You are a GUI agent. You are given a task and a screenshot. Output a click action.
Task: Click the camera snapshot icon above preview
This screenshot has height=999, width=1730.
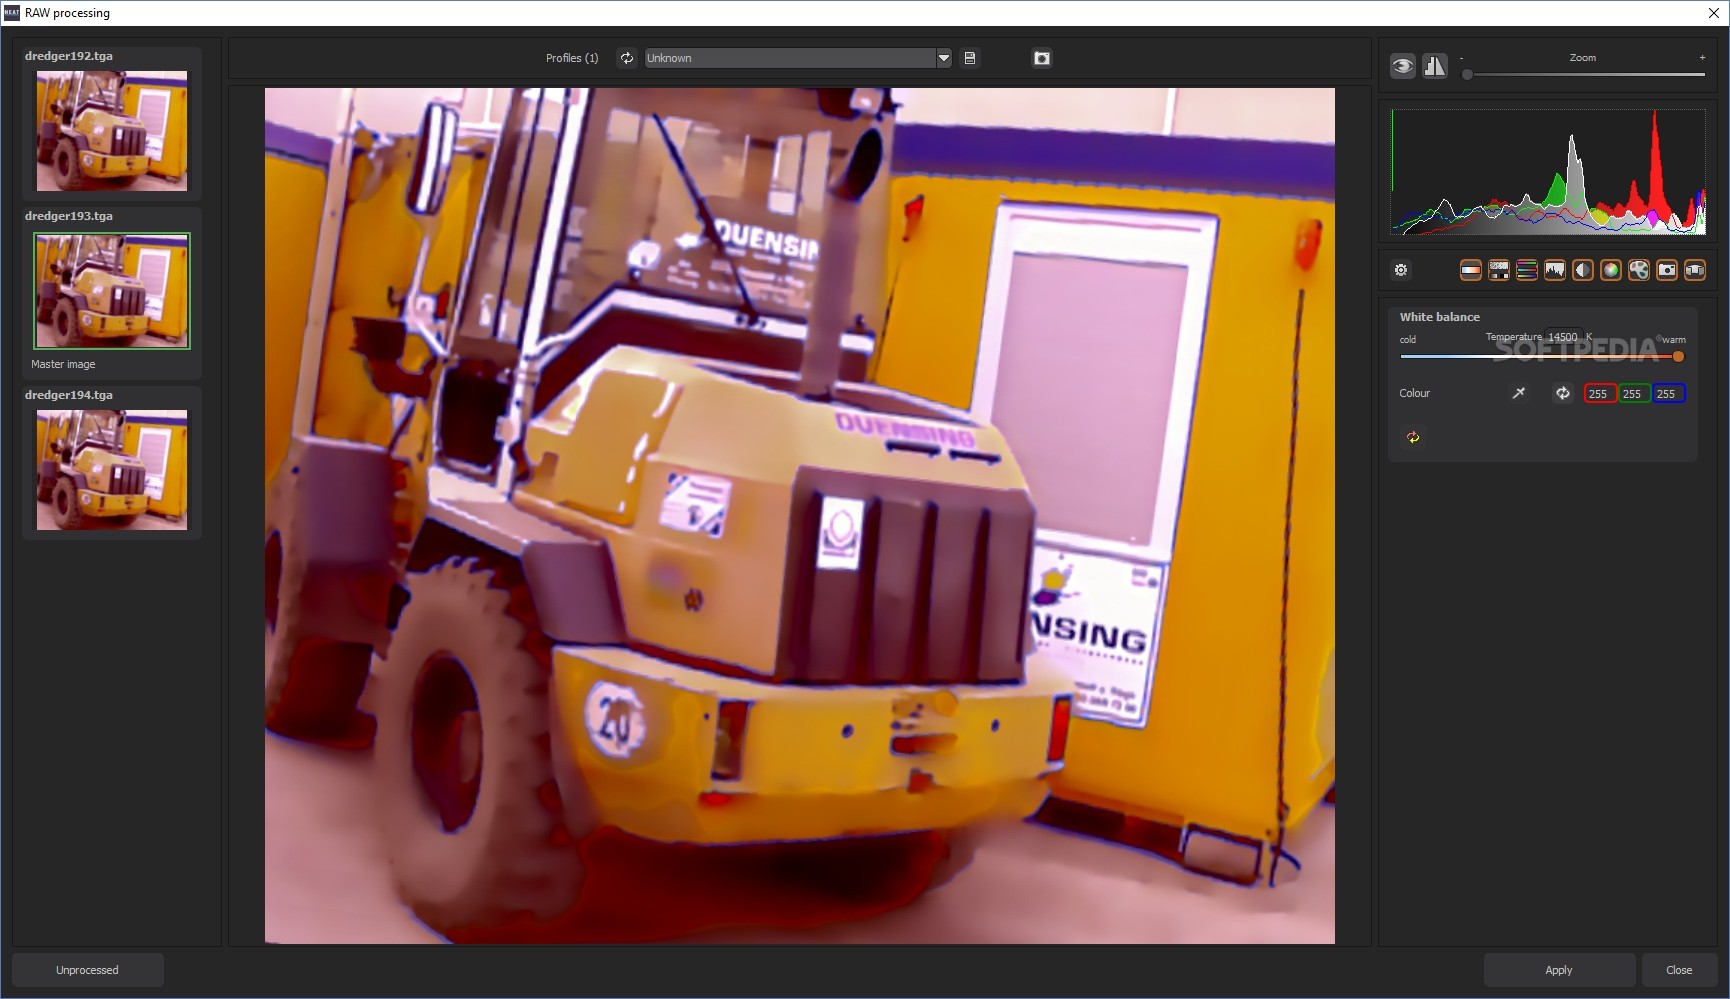click(1042, 58)
